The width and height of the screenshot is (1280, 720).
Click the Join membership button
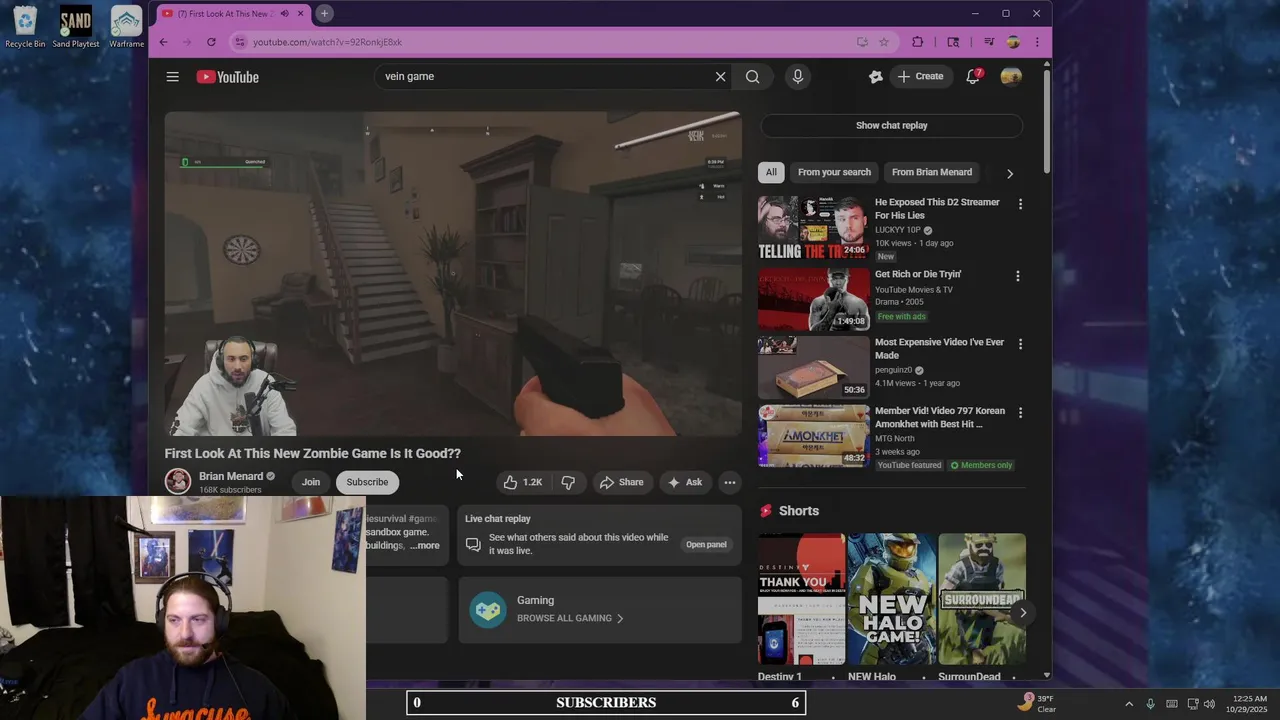tap(311, 482)
